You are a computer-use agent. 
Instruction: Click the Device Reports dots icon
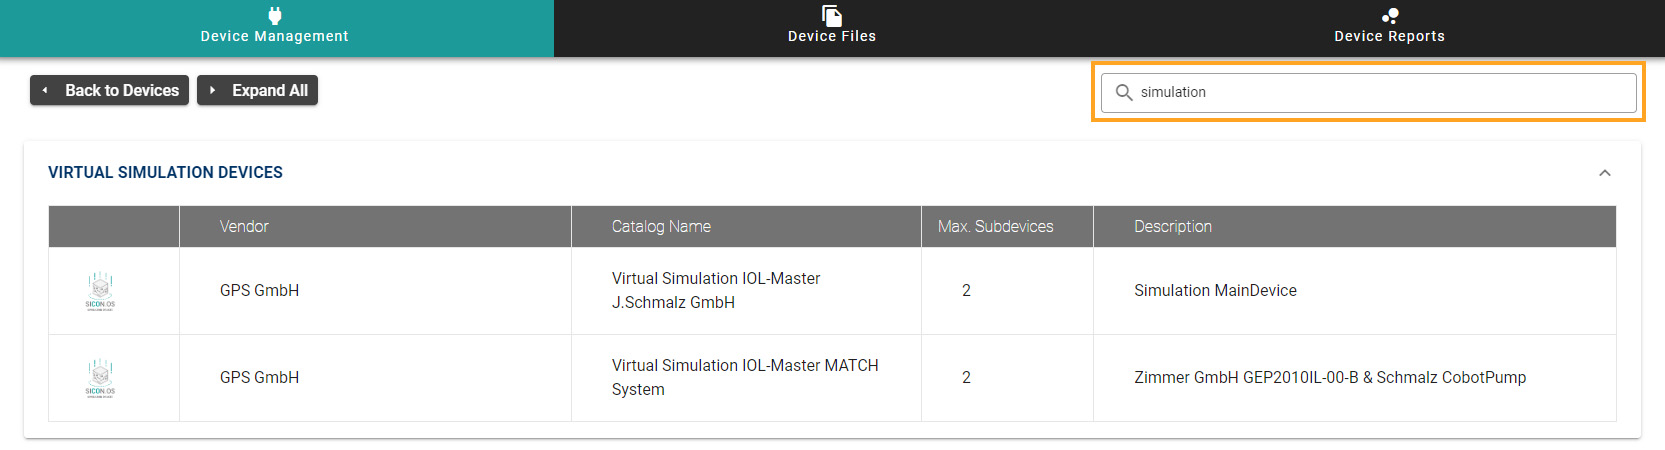coord(1389,15)
